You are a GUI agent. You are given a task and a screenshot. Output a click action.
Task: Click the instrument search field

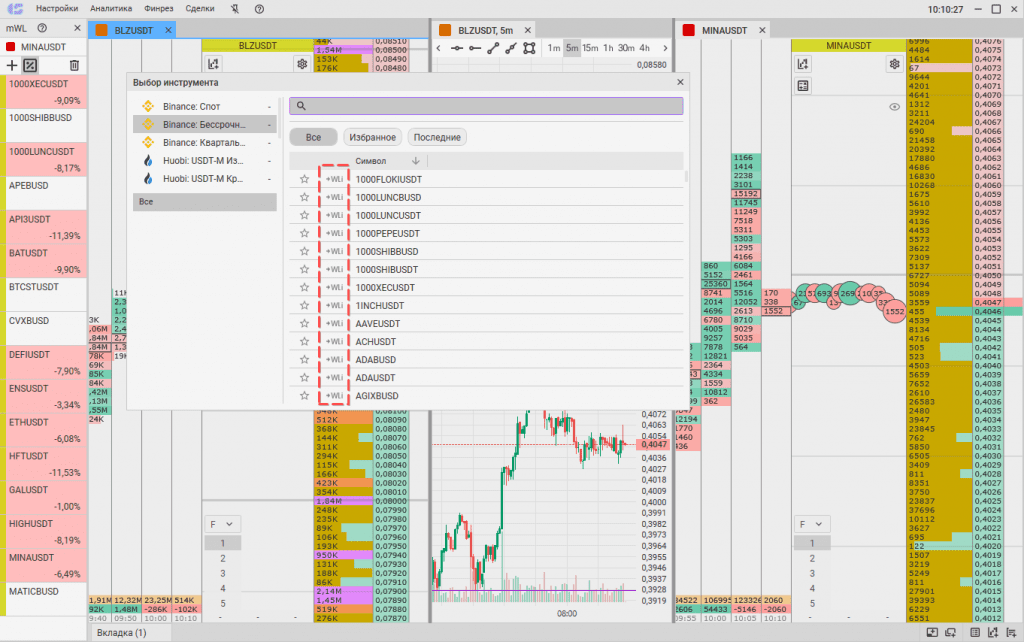(x=486, y=106)
